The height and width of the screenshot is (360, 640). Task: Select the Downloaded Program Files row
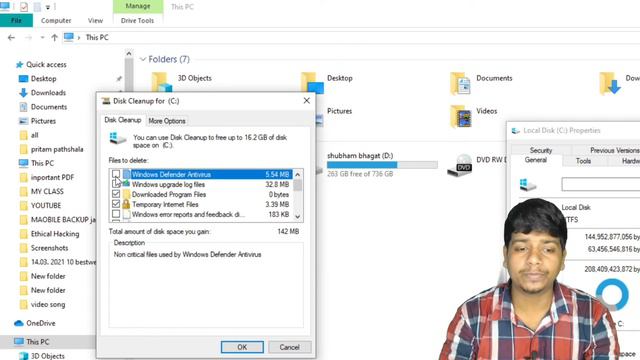point(202,194)
